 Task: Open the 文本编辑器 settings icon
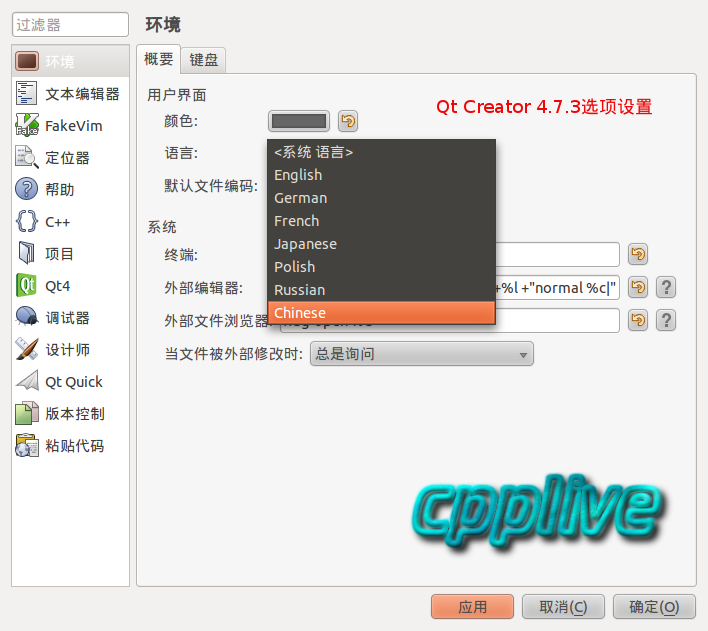pyautogui.click(x=27, y=93)
